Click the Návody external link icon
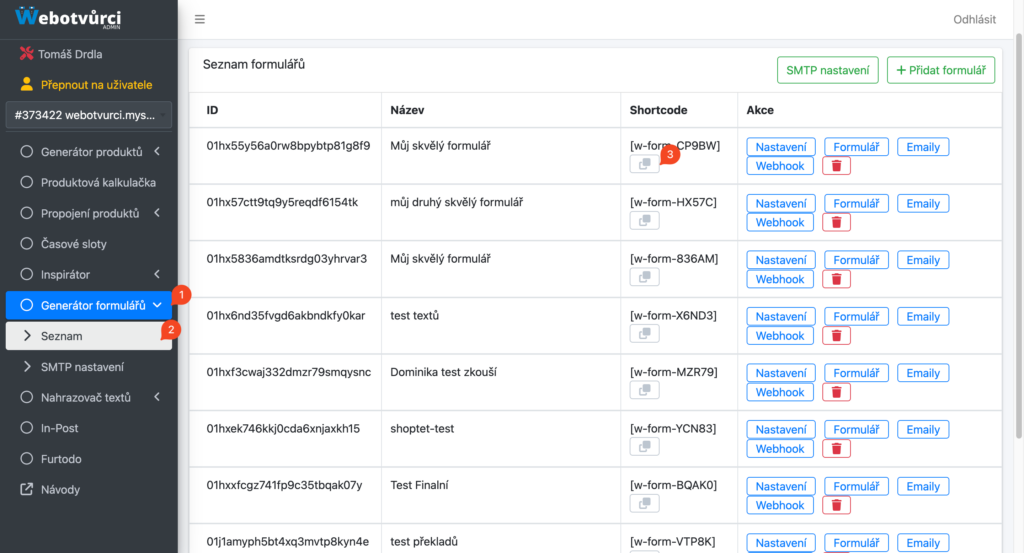This screenshot has width=1024, height=553. pos(26,489)
